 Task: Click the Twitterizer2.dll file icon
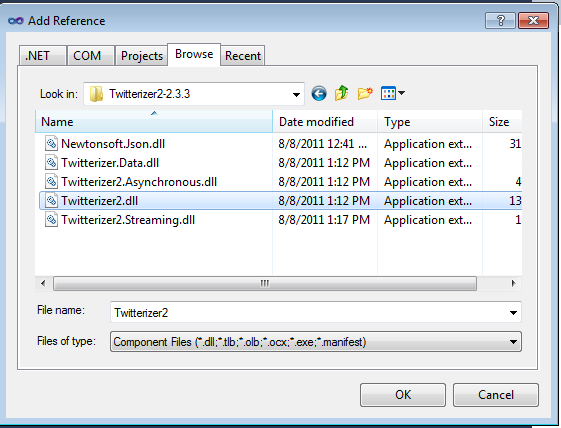pos(51,200)
